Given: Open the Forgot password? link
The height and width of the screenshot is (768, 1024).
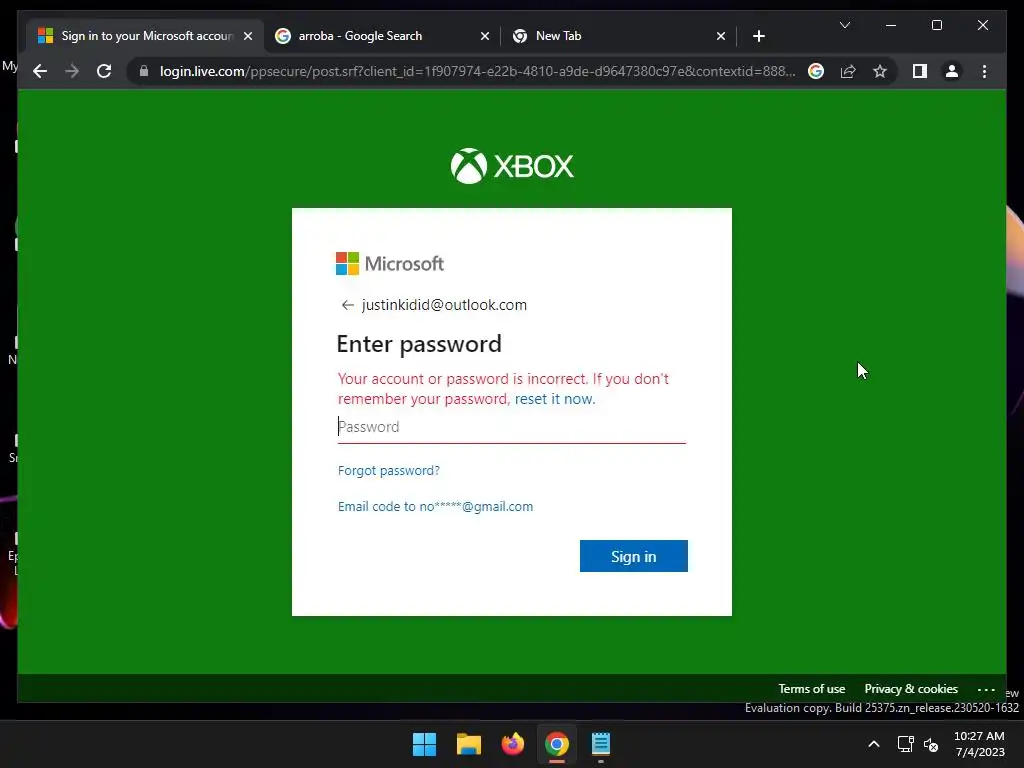Looking at the screenshot, I should [x=389, y=471].
